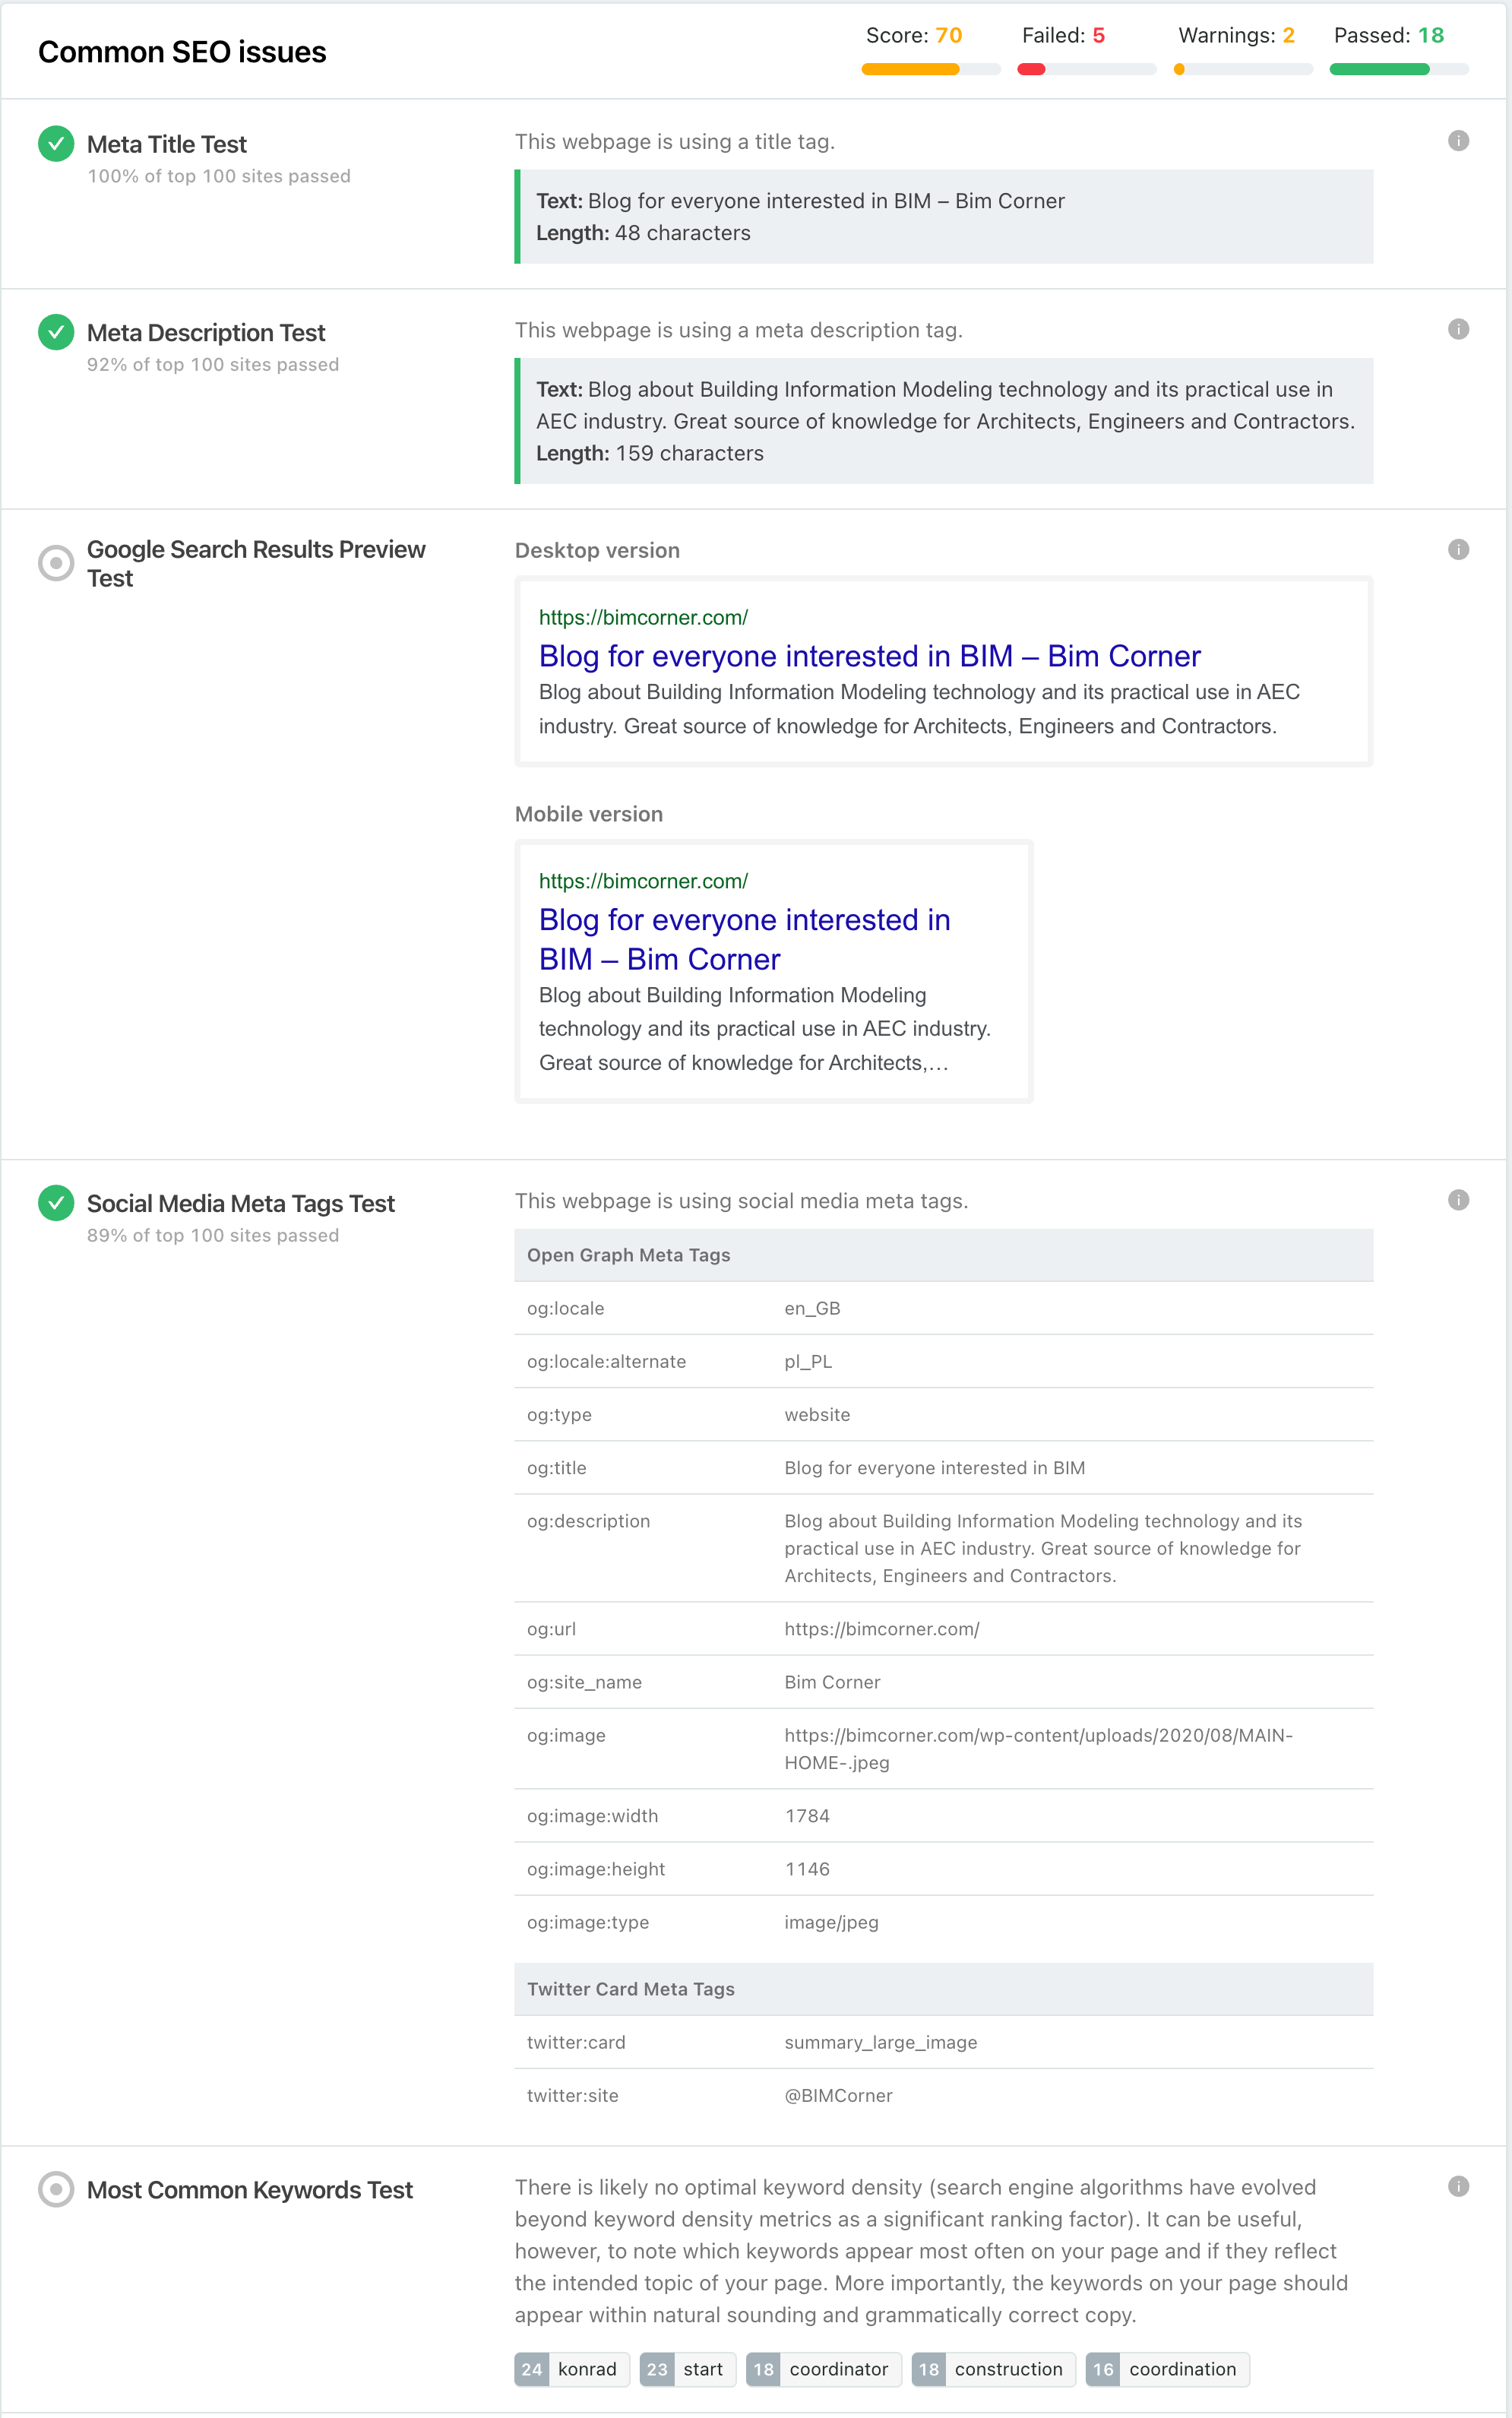Click the og:site_name value Bim Corner
The height and width of the screenshot is (2418, 1512).
click(832, 1682)
